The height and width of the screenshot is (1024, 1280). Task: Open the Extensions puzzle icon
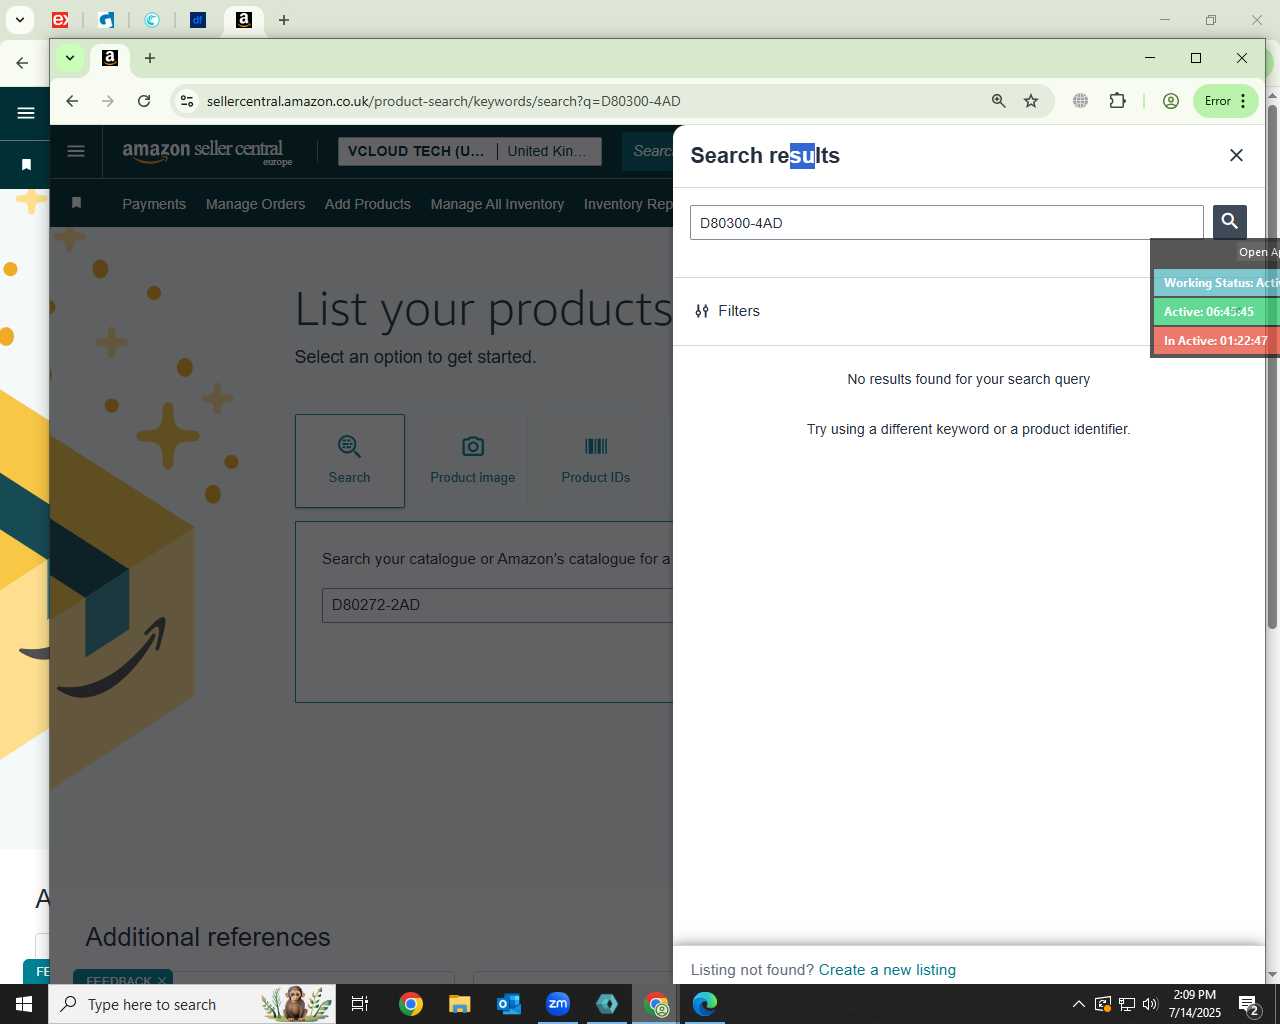1117,101
